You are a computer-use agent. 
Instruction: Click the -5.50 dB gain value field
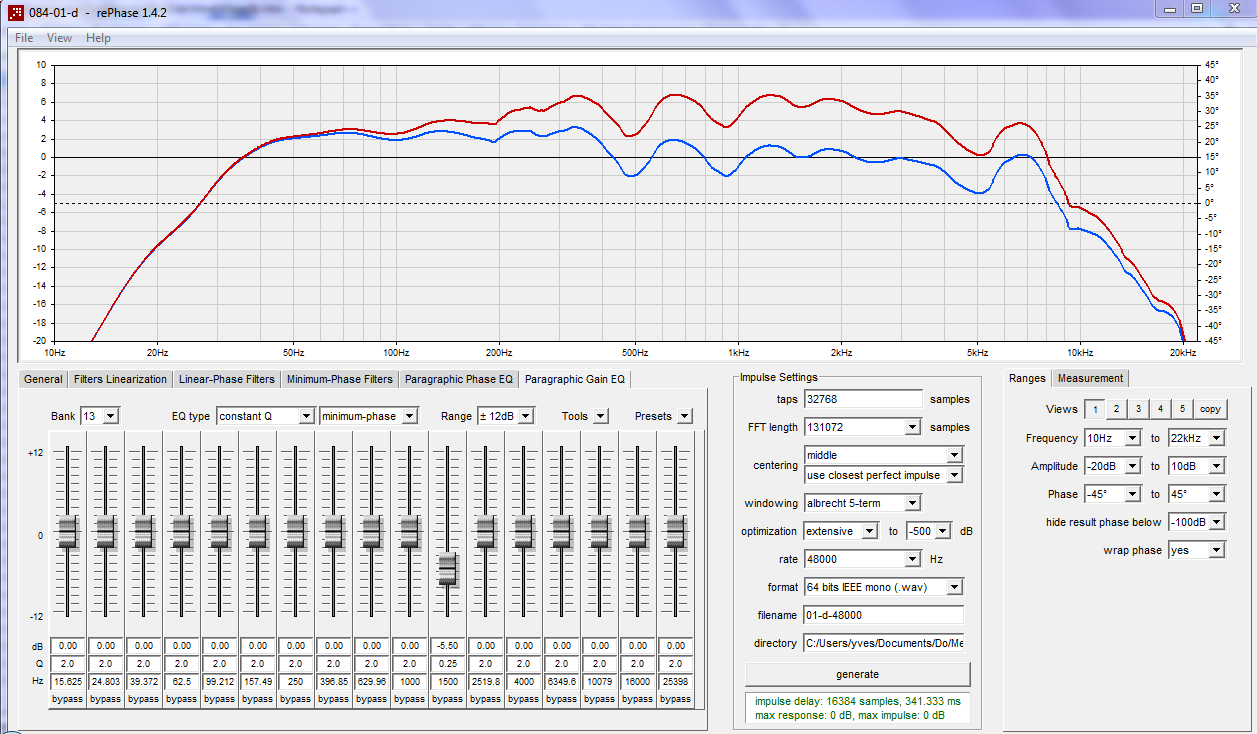[x=447, y=646]
